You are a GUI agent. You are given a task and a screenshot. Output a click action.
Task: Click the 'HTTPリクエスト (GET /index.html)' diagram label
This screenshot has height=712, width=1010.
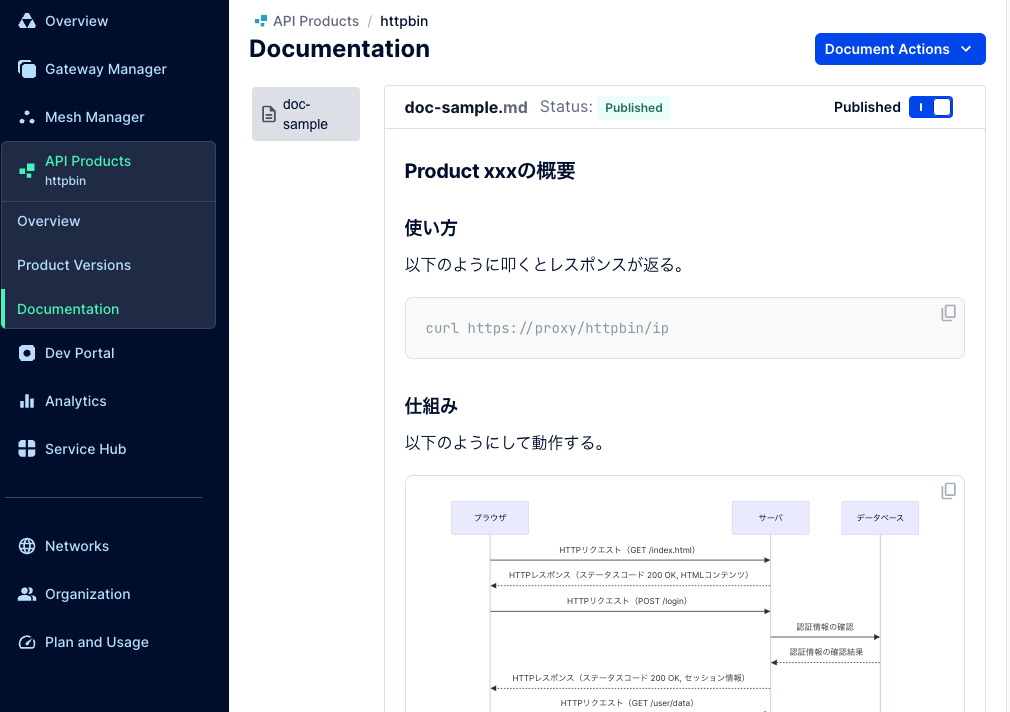[x=627, y=550]
